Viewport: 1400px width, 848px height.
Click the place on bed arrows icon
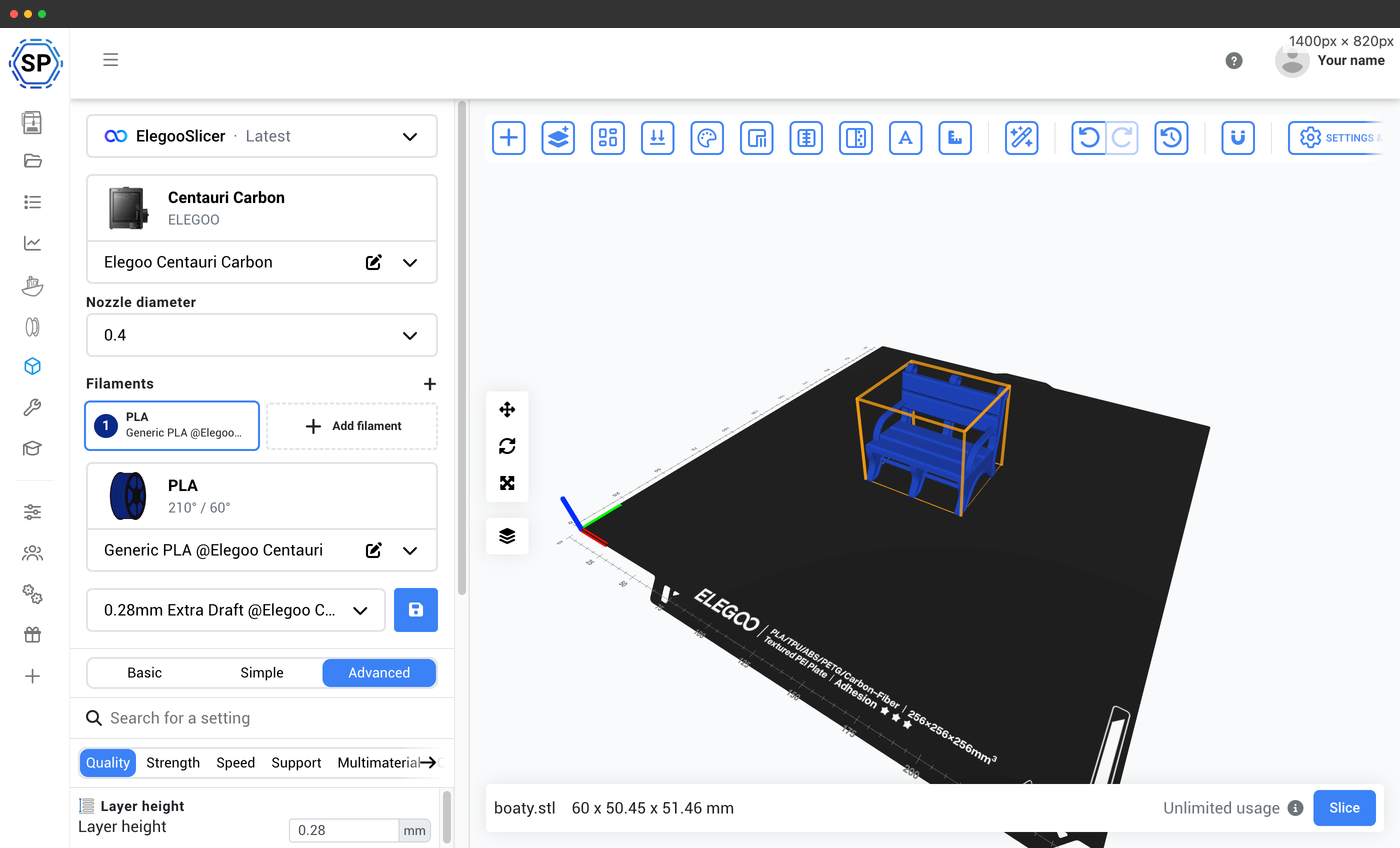[658, 138]
